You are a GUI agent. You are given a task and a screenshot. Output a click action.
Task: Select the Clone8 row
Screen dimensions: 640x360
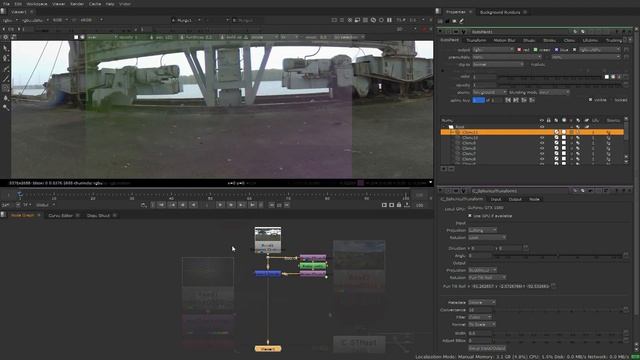click(532, 149)
